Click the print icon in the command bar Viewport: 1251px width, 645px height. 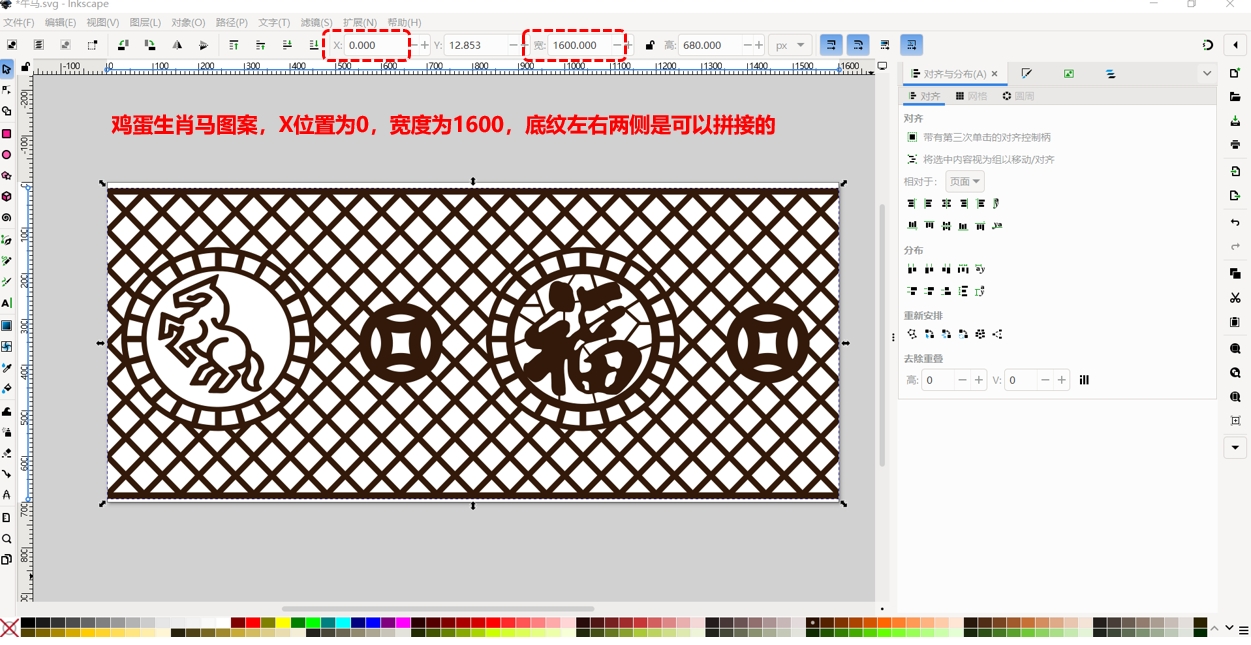pos(1235,145)
